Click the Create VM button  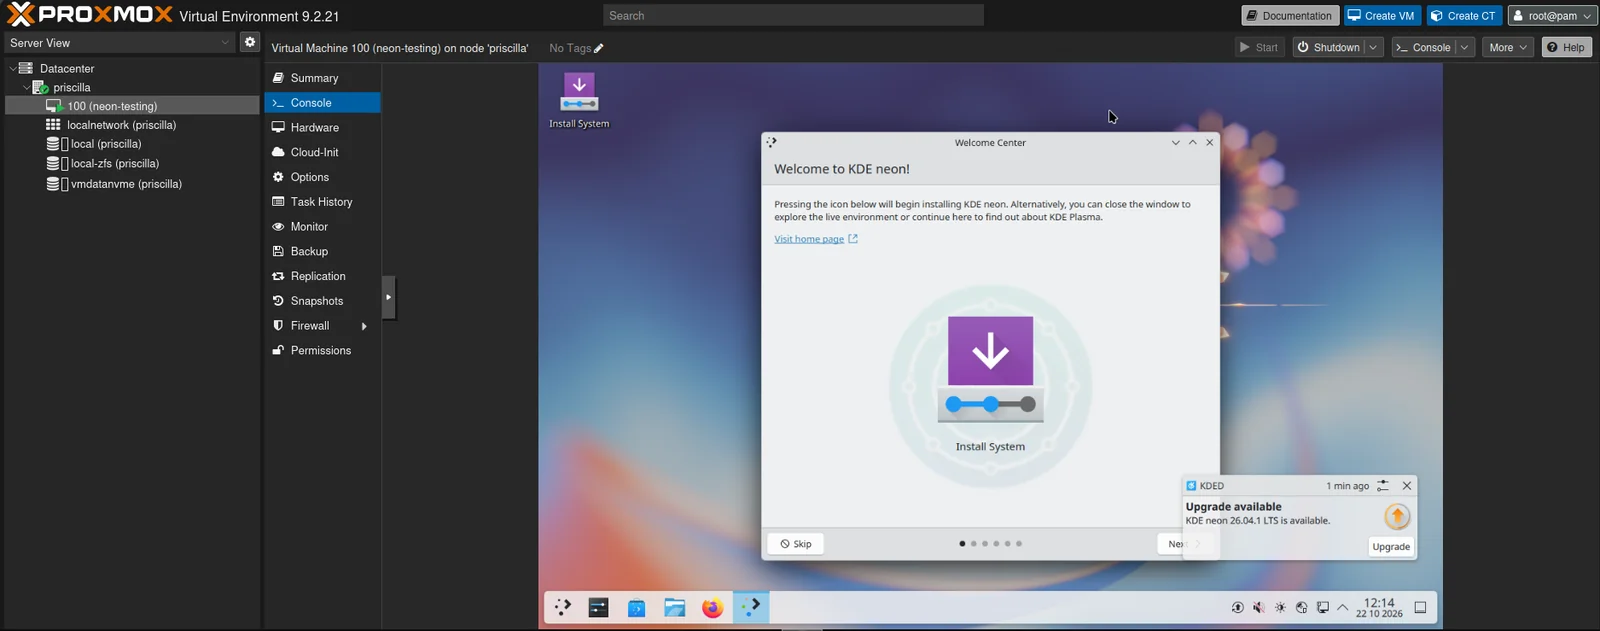click(x=1382, y=16)
